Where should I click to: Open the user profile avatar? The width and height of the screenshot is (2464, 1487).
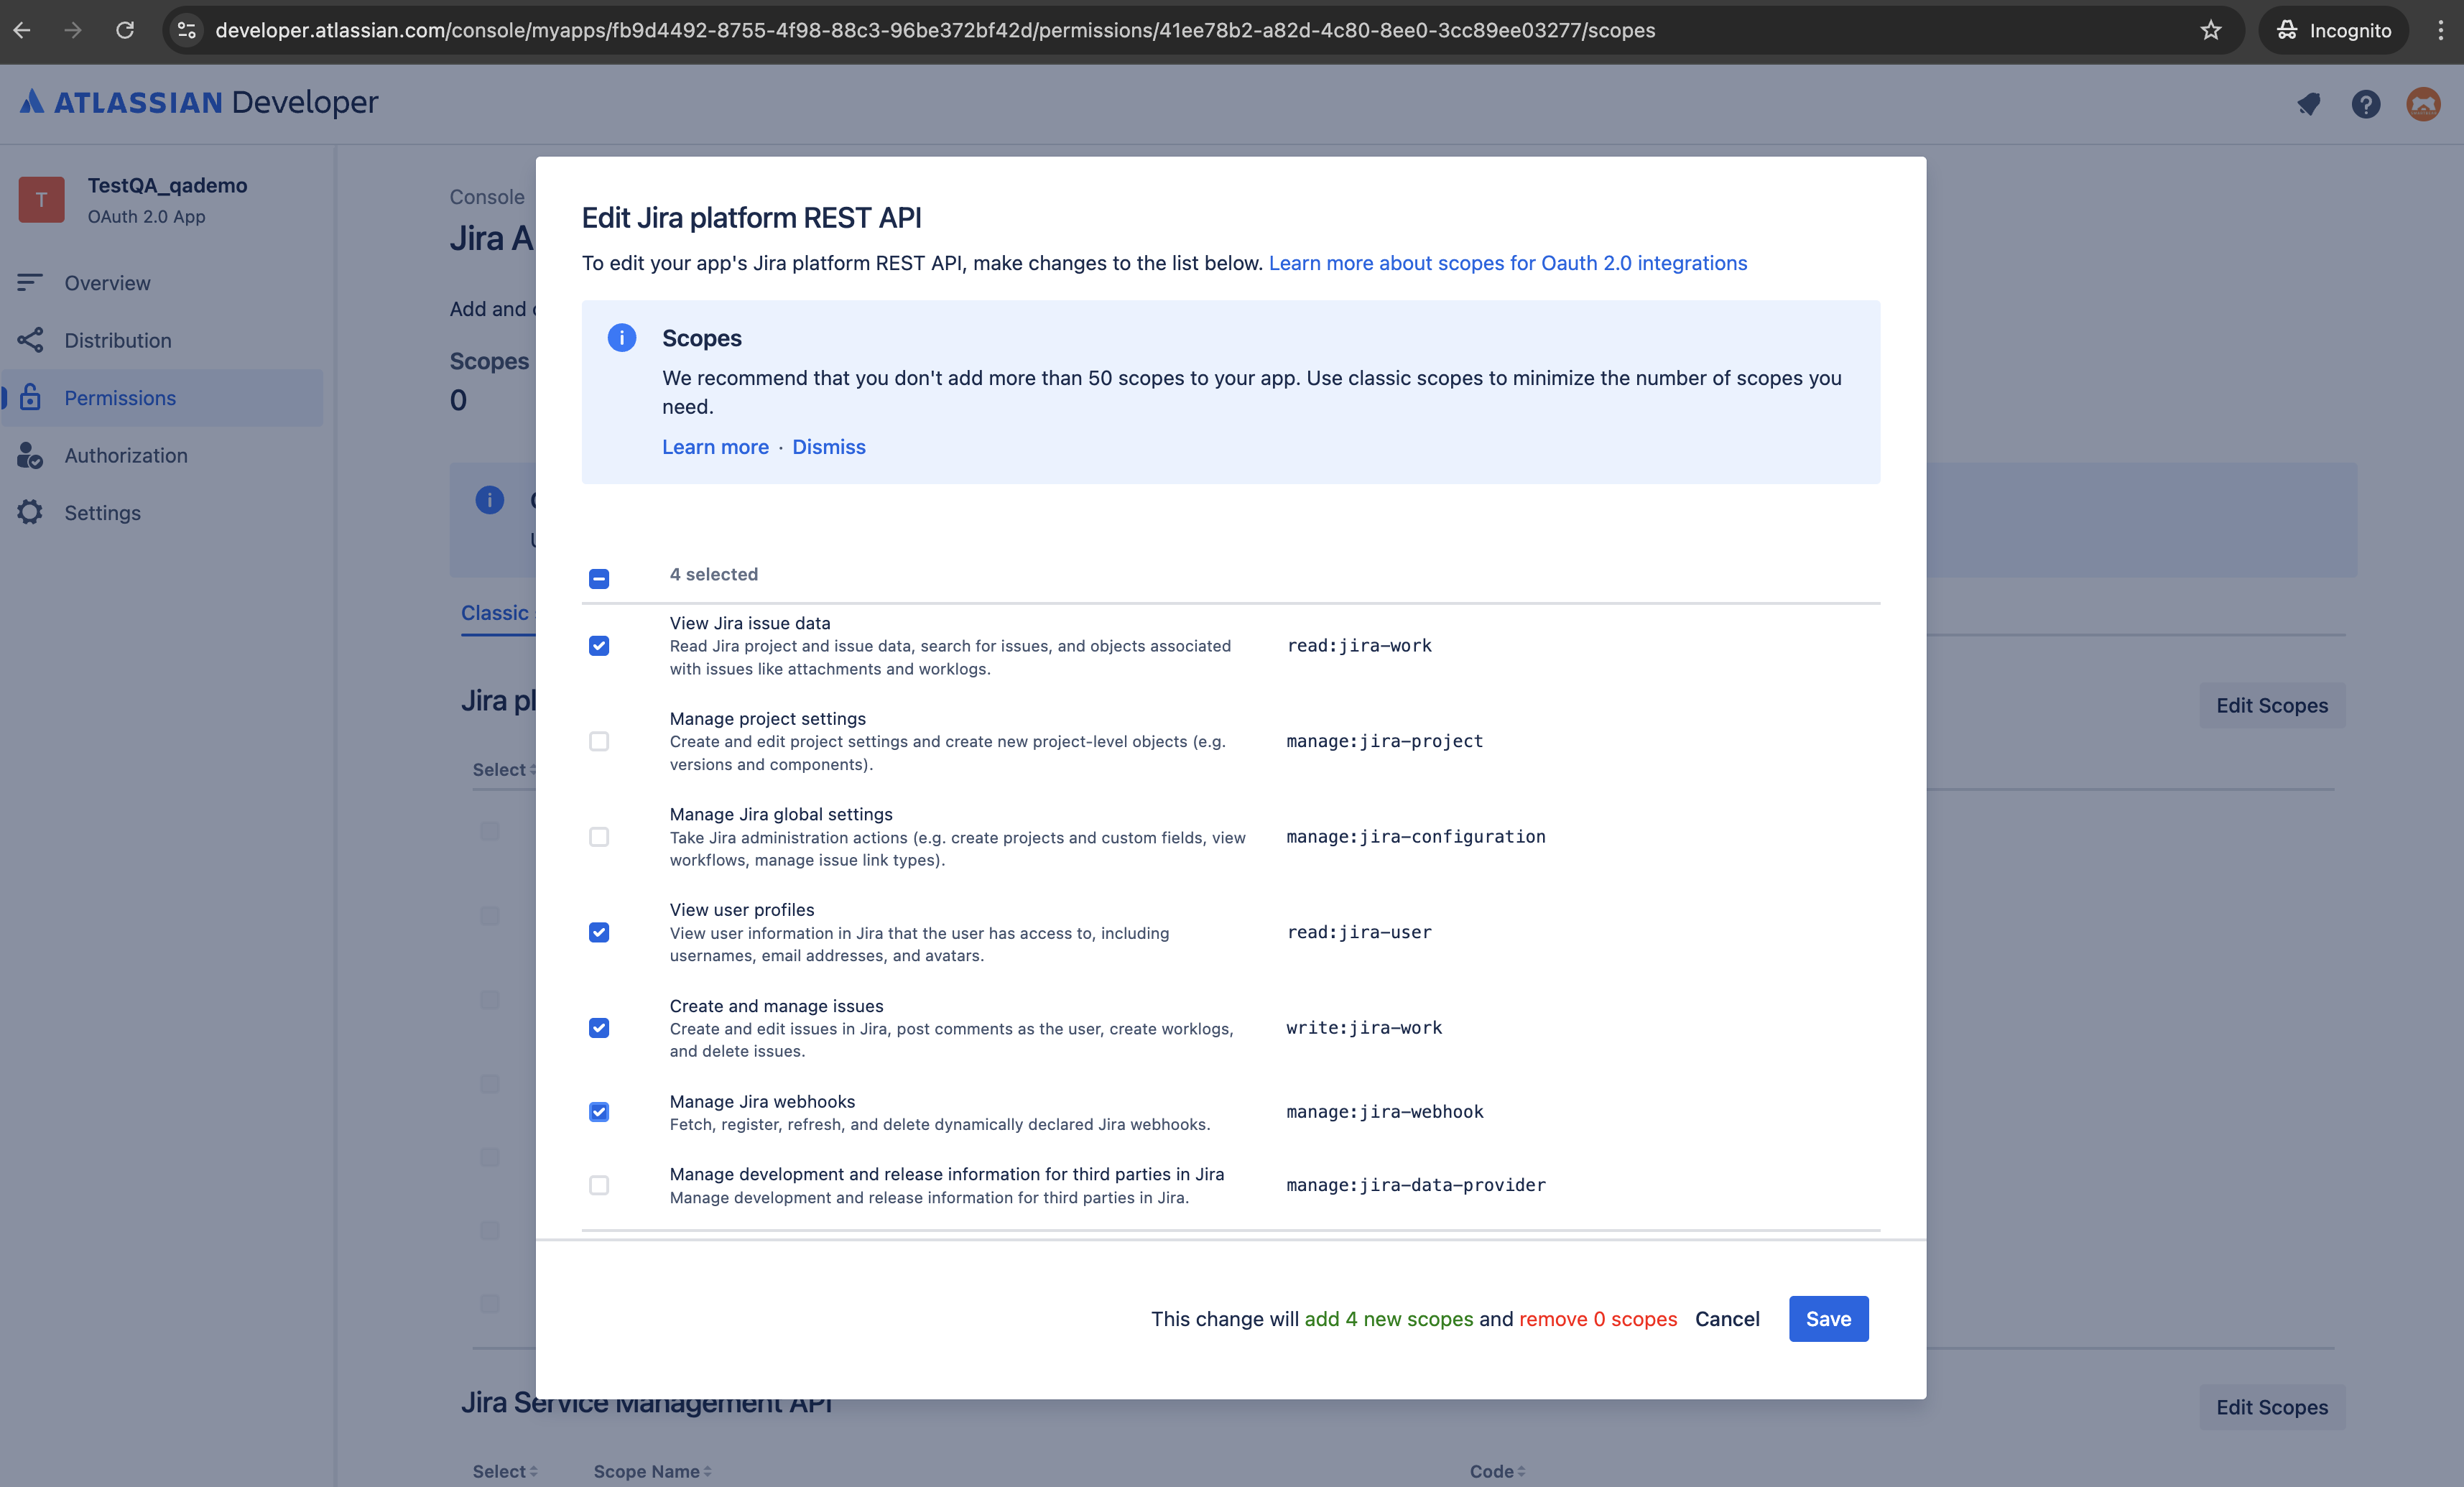pos(2422,104)
